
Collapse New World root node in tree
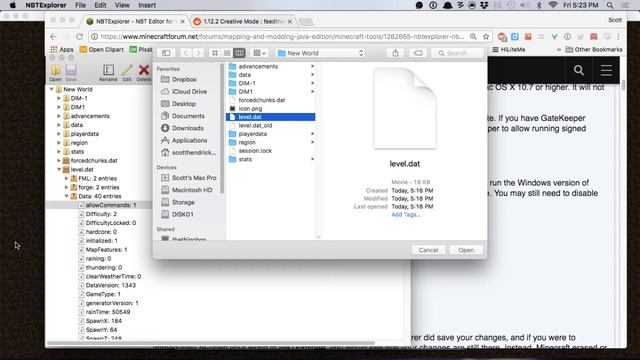(52, 89)
